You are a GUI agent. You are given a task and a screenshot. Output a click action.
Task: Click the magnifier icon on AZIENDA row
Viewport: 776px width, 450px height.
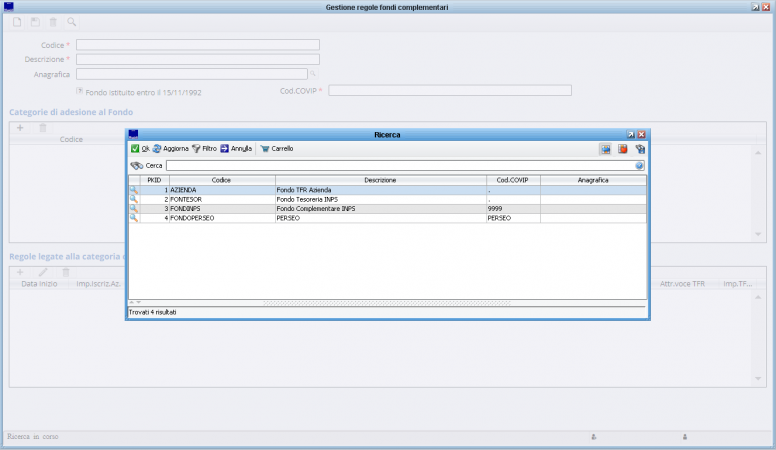pos(133,190)
